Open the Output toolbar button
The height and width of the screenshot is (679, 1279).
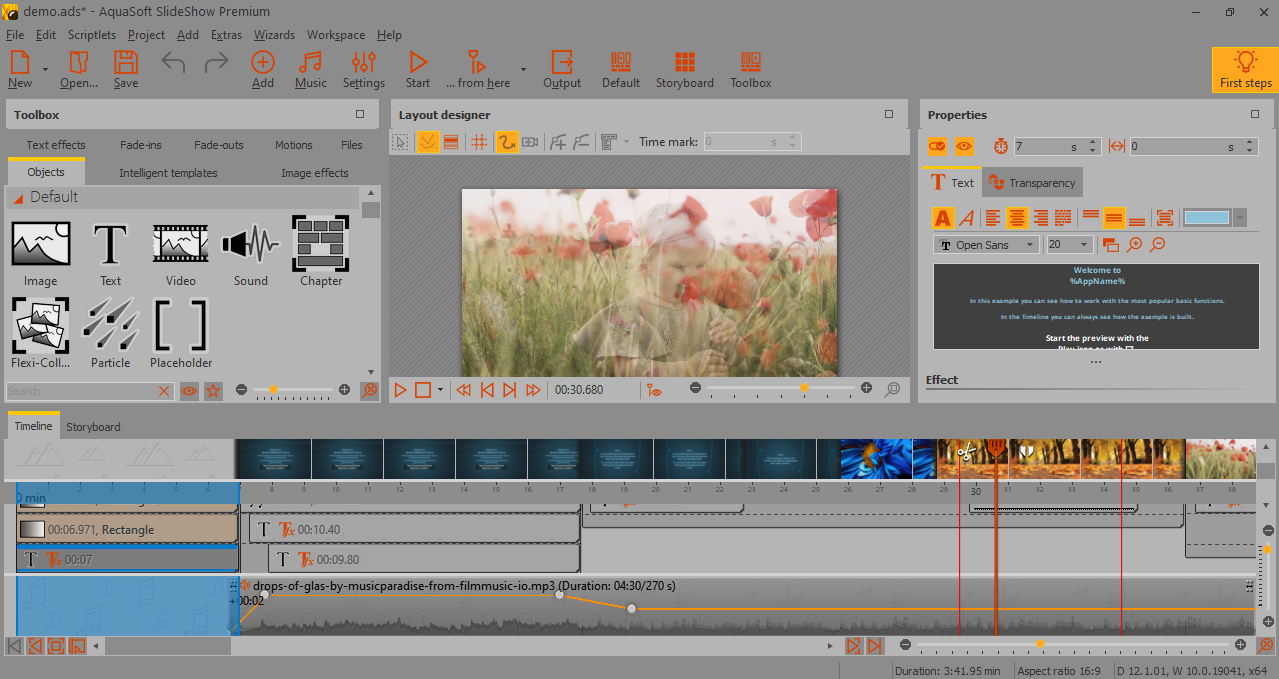pos(562,69)
